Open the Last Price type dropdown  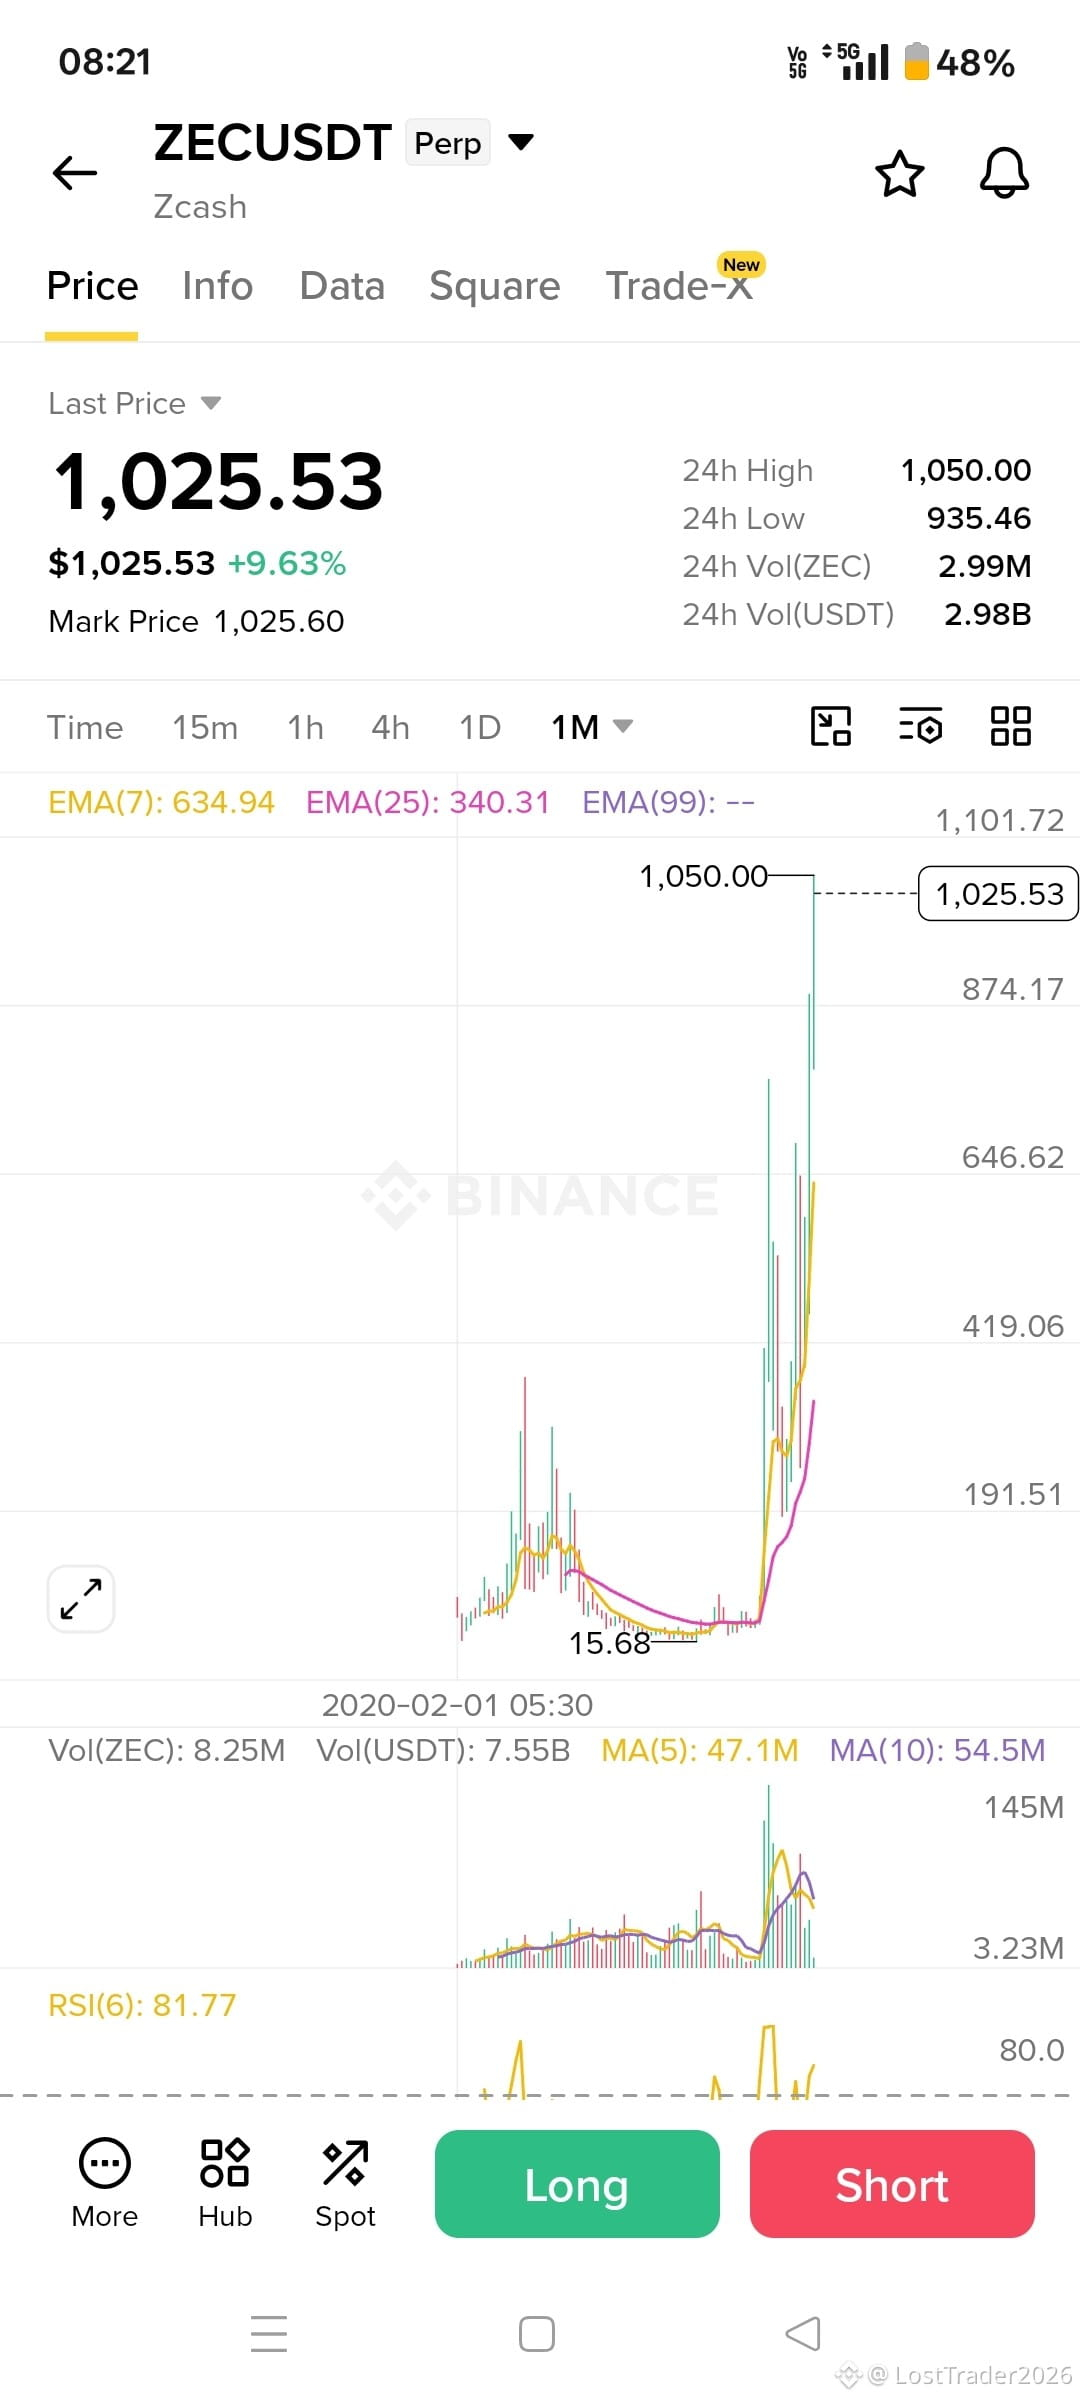click(210, 403)
